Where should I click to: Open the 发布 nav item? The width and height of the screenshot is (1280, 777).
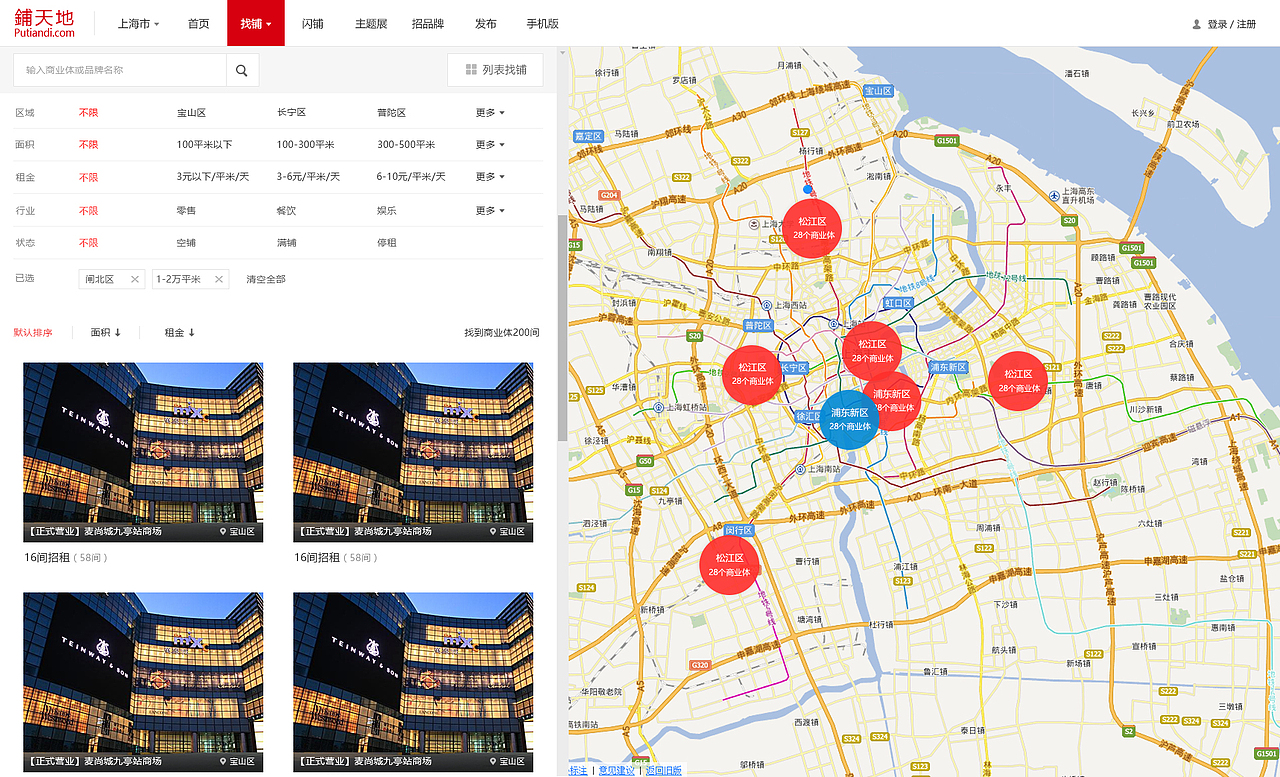tap(486, 23)
